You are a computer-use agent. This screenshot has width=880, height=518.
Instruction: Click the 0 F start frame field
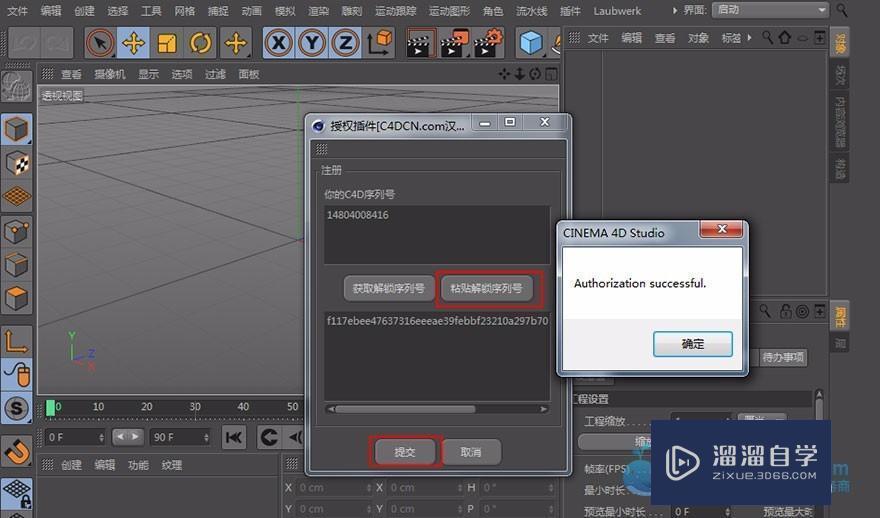75,437
